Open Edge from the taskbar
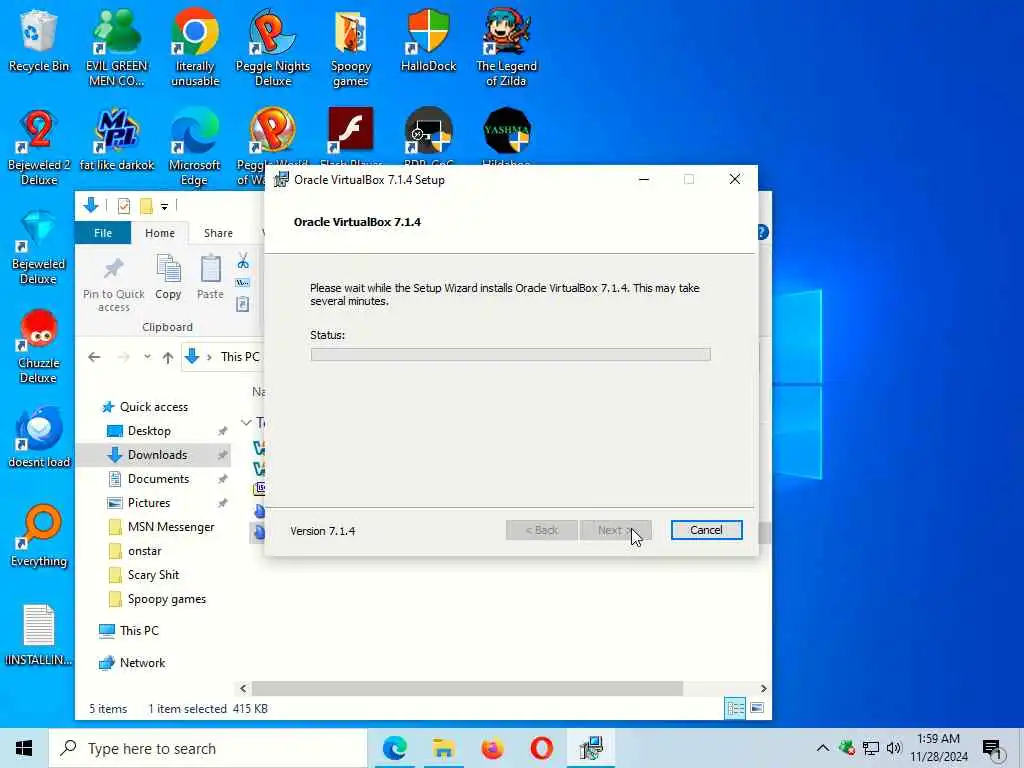1024x768 pixels. 394,748
